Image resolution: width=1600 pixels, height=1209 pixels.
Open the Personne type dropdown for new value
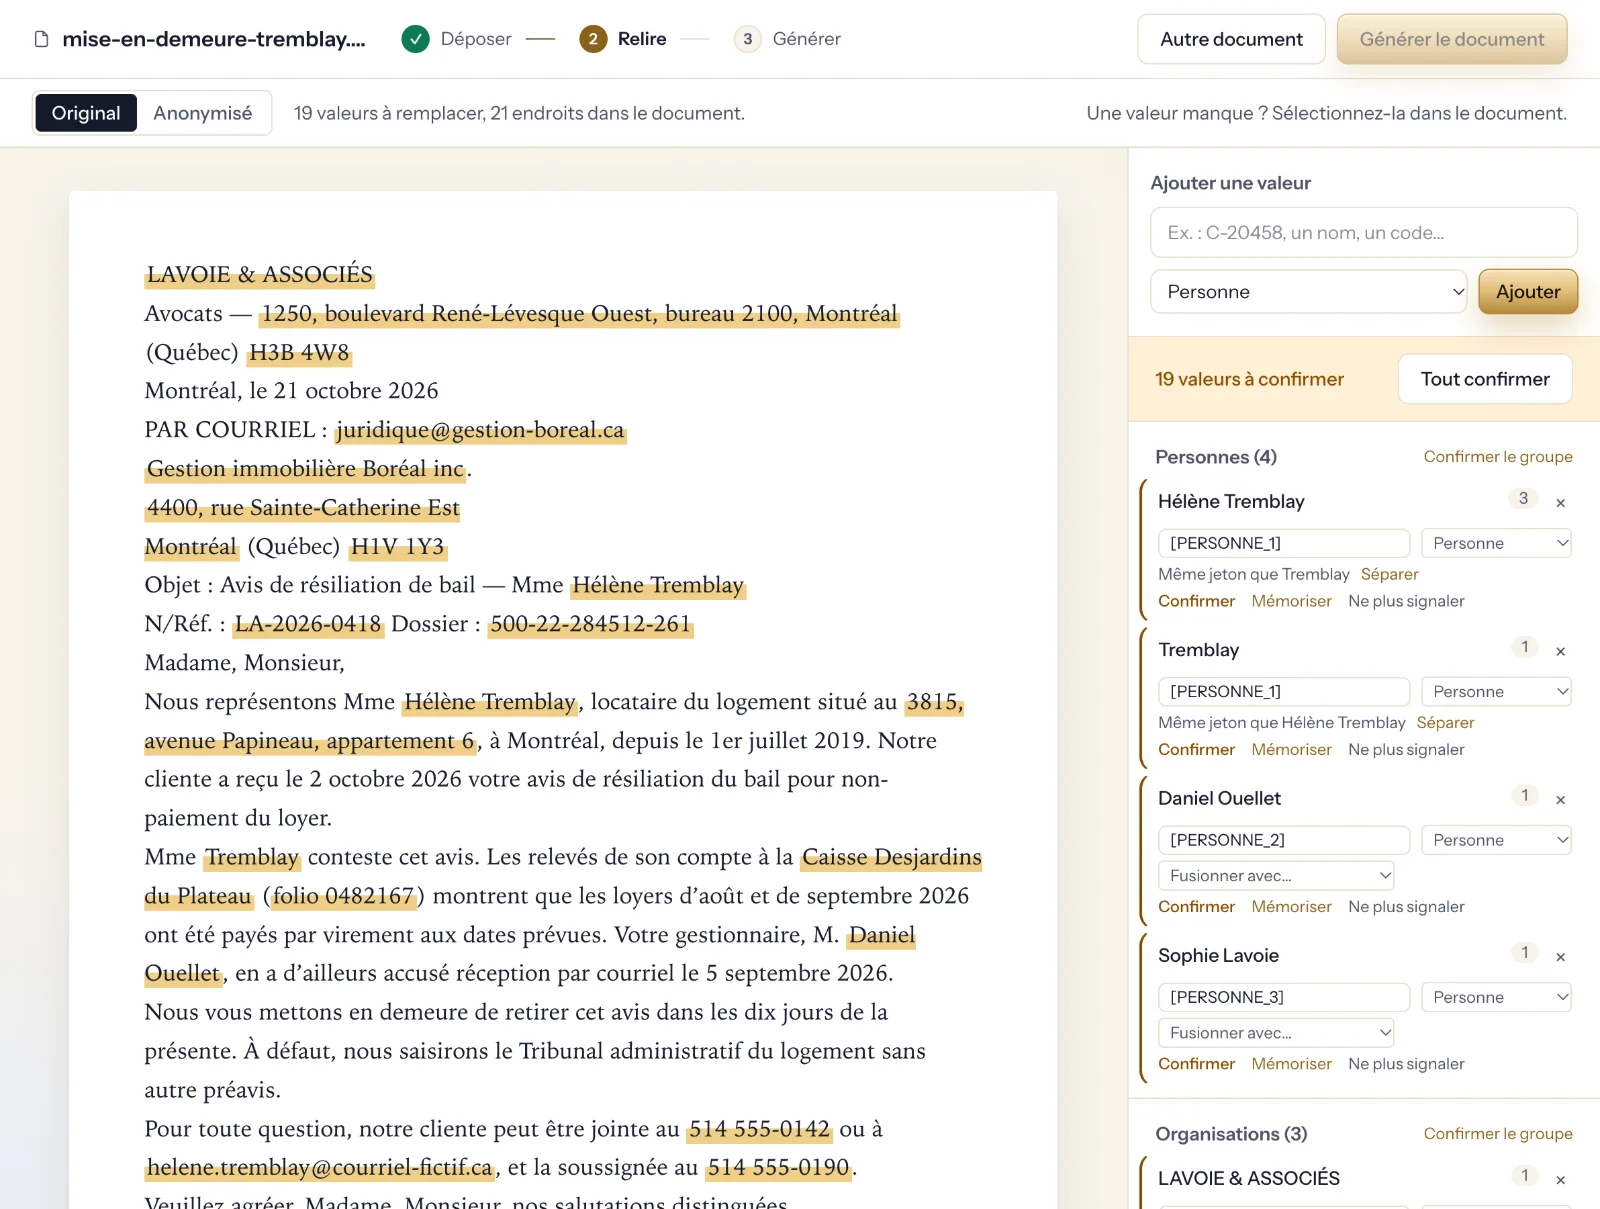point(1308,292)
